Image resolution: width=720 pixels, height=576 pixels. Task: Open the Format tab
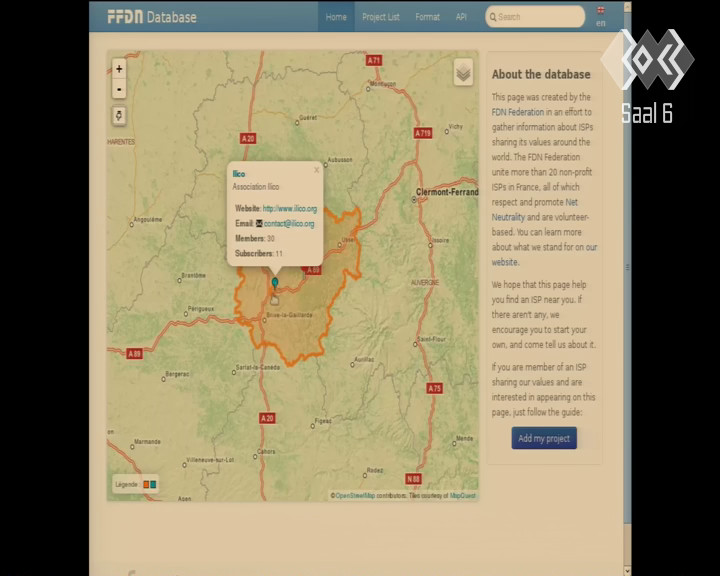point(428,17)
